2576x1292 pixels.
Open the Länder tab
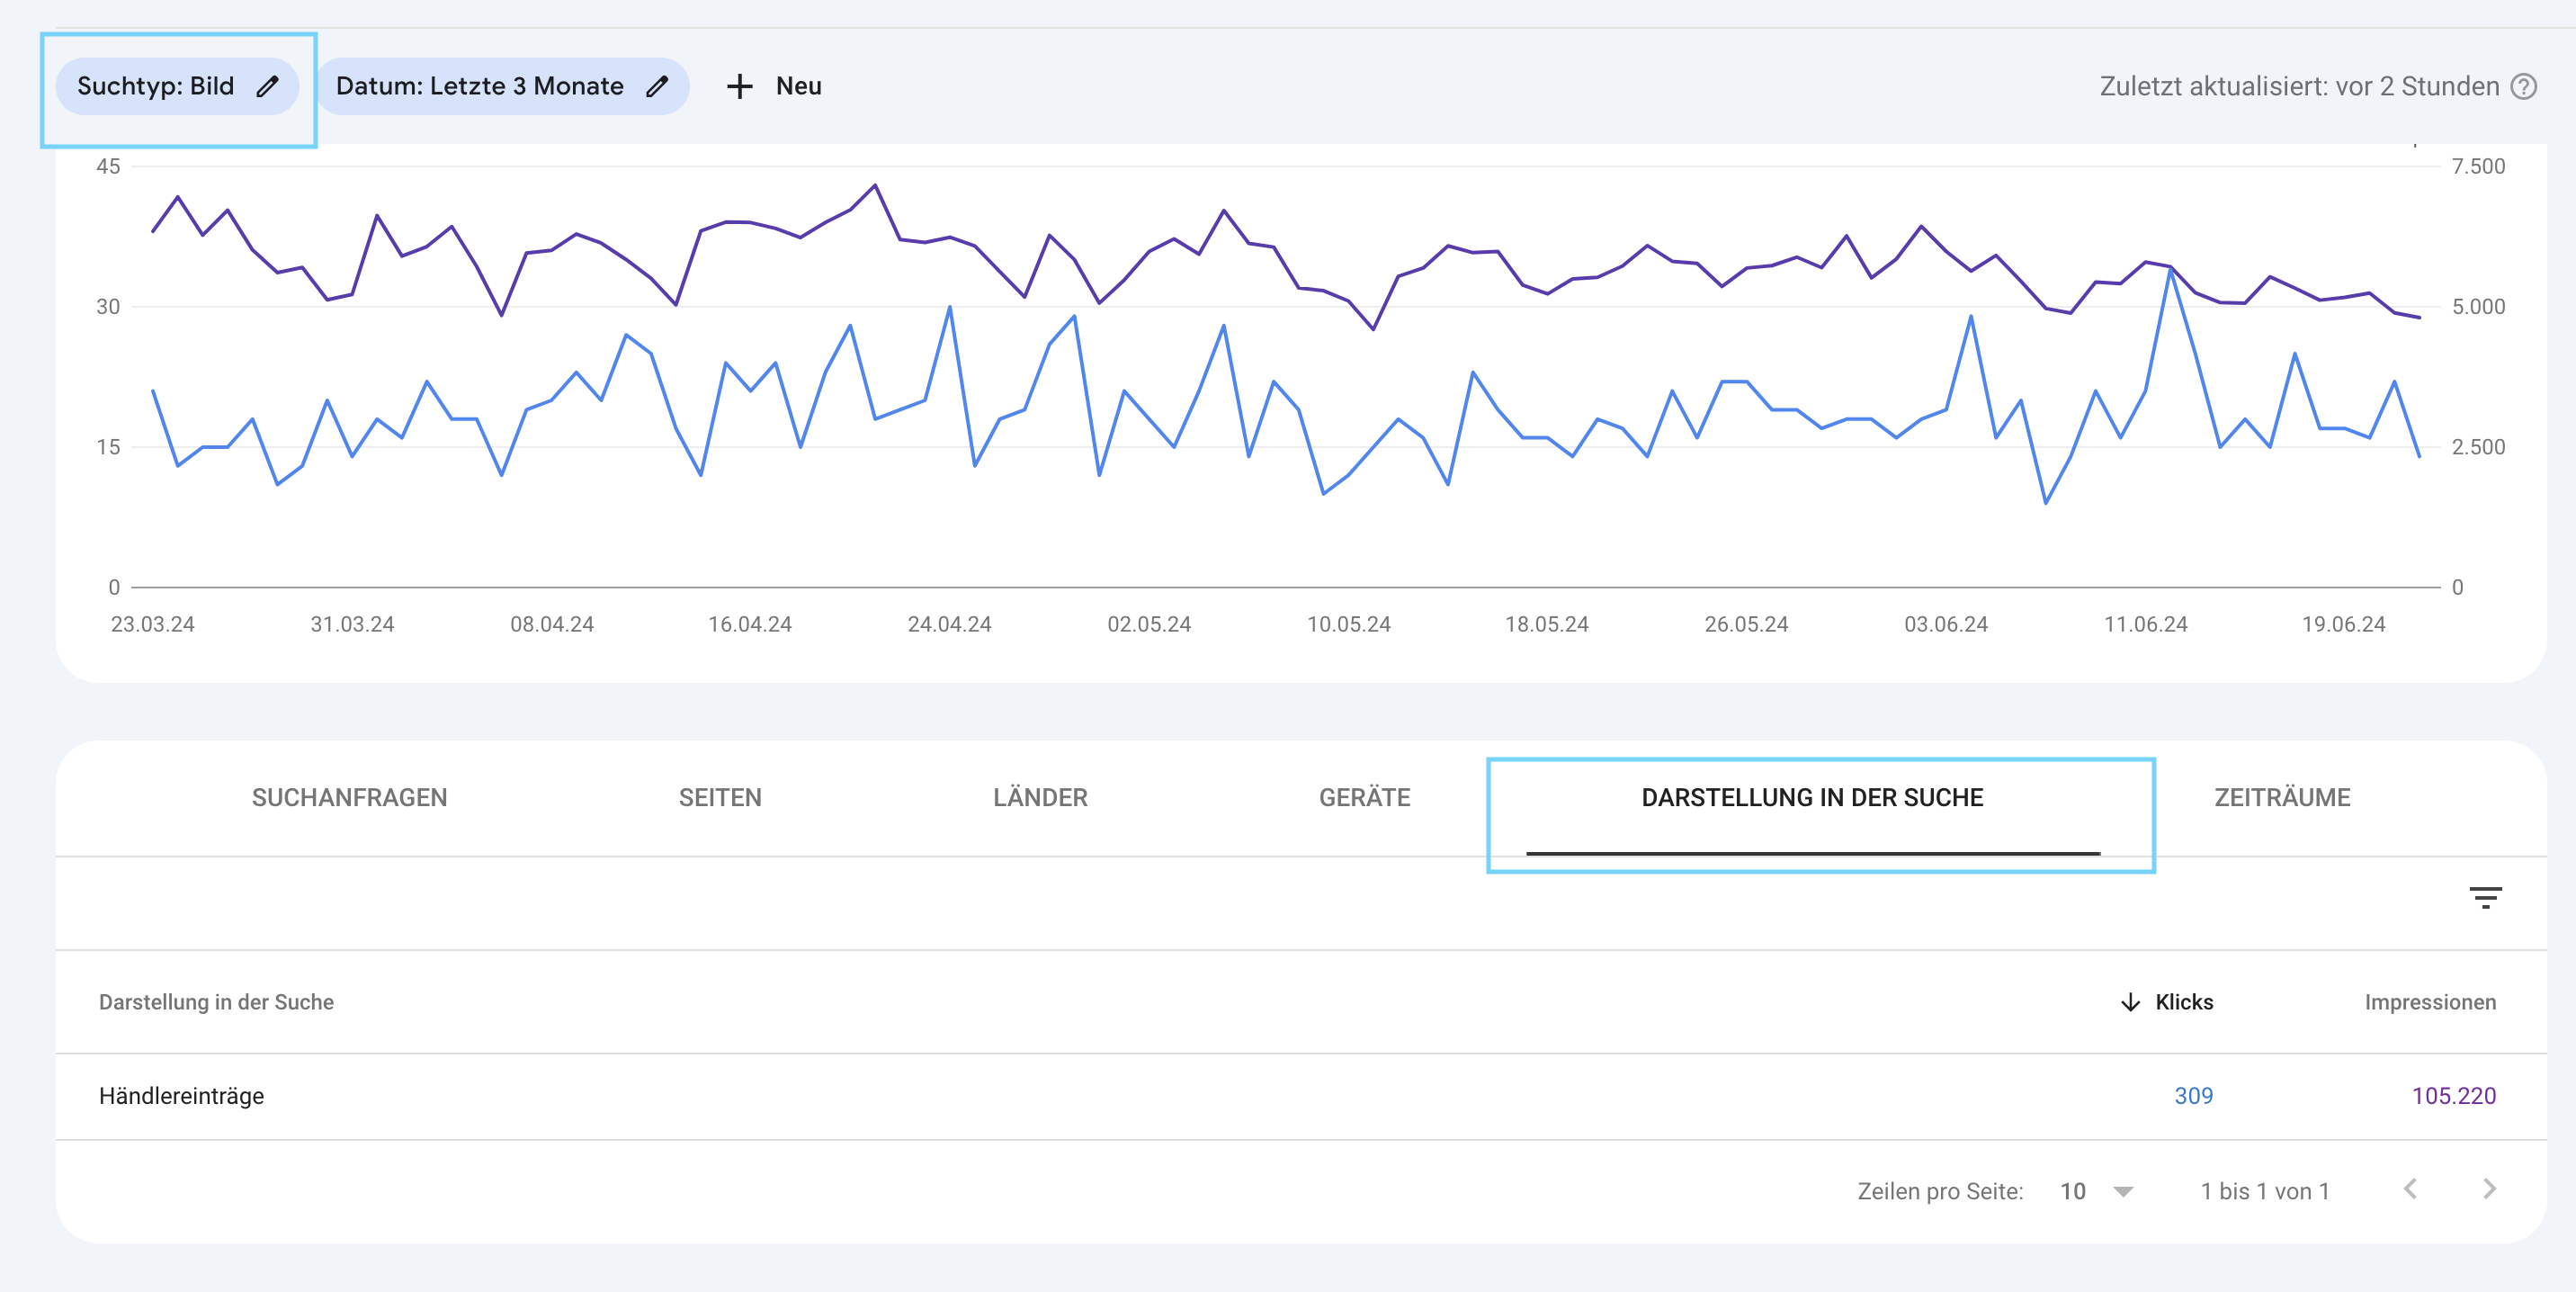click(x=1040, y=797)
